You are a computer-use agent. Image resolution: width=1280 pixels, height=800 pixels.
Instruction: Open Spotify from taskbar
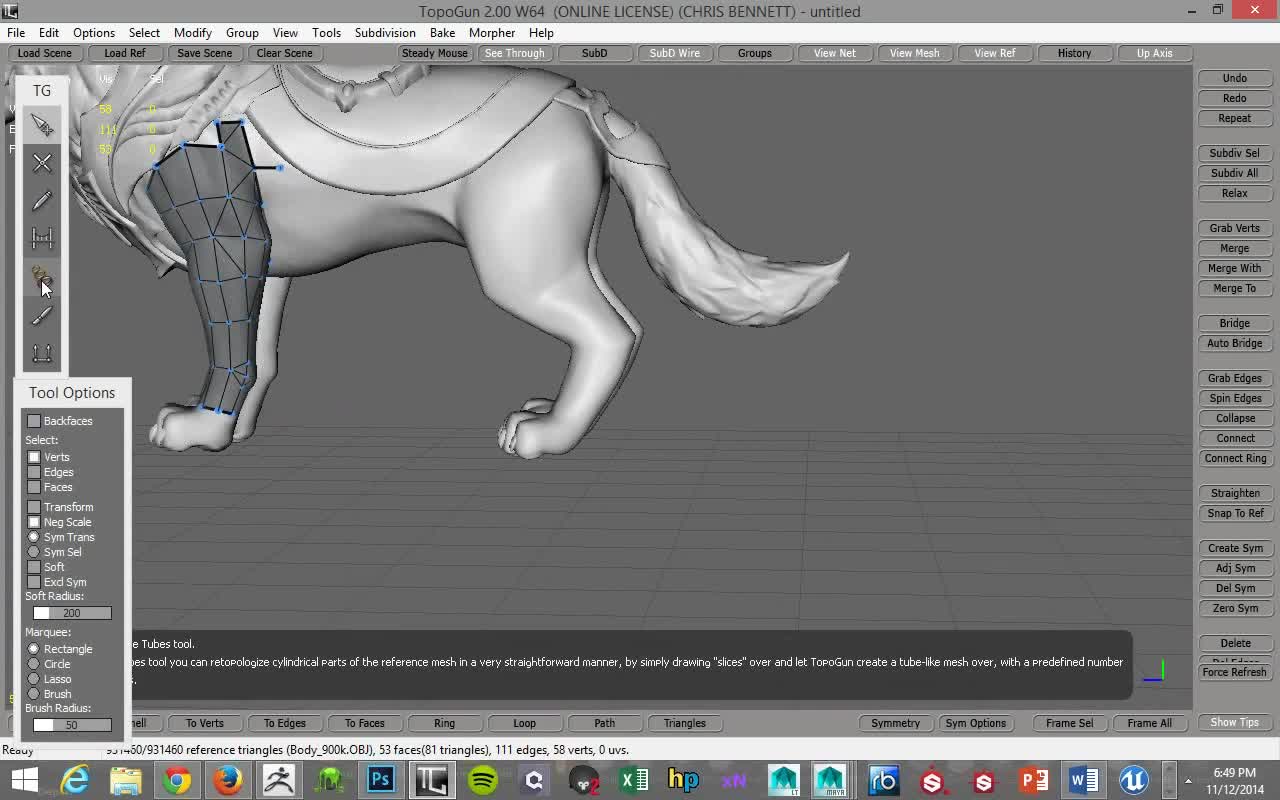(483, 780)
